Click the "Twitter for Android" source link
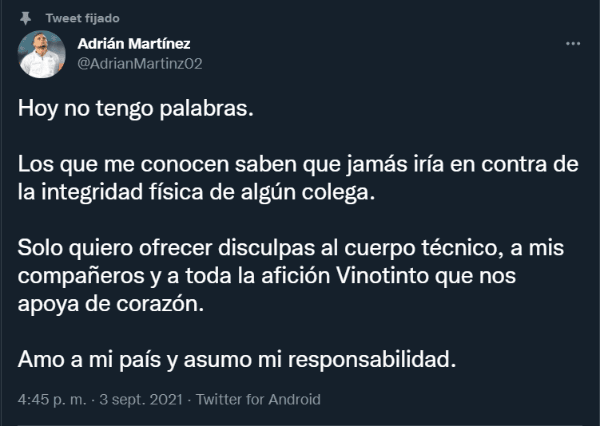 257,399
